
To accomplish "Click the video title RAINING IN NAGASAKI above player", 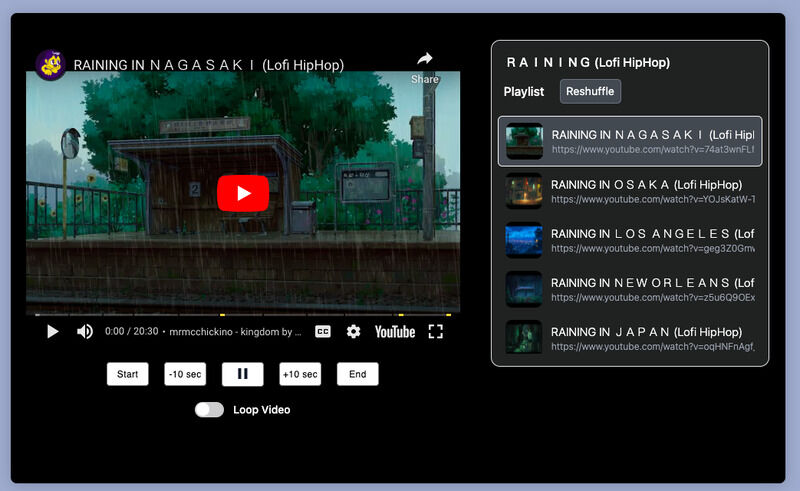I will pyautogui.click(x=209, y=65).
